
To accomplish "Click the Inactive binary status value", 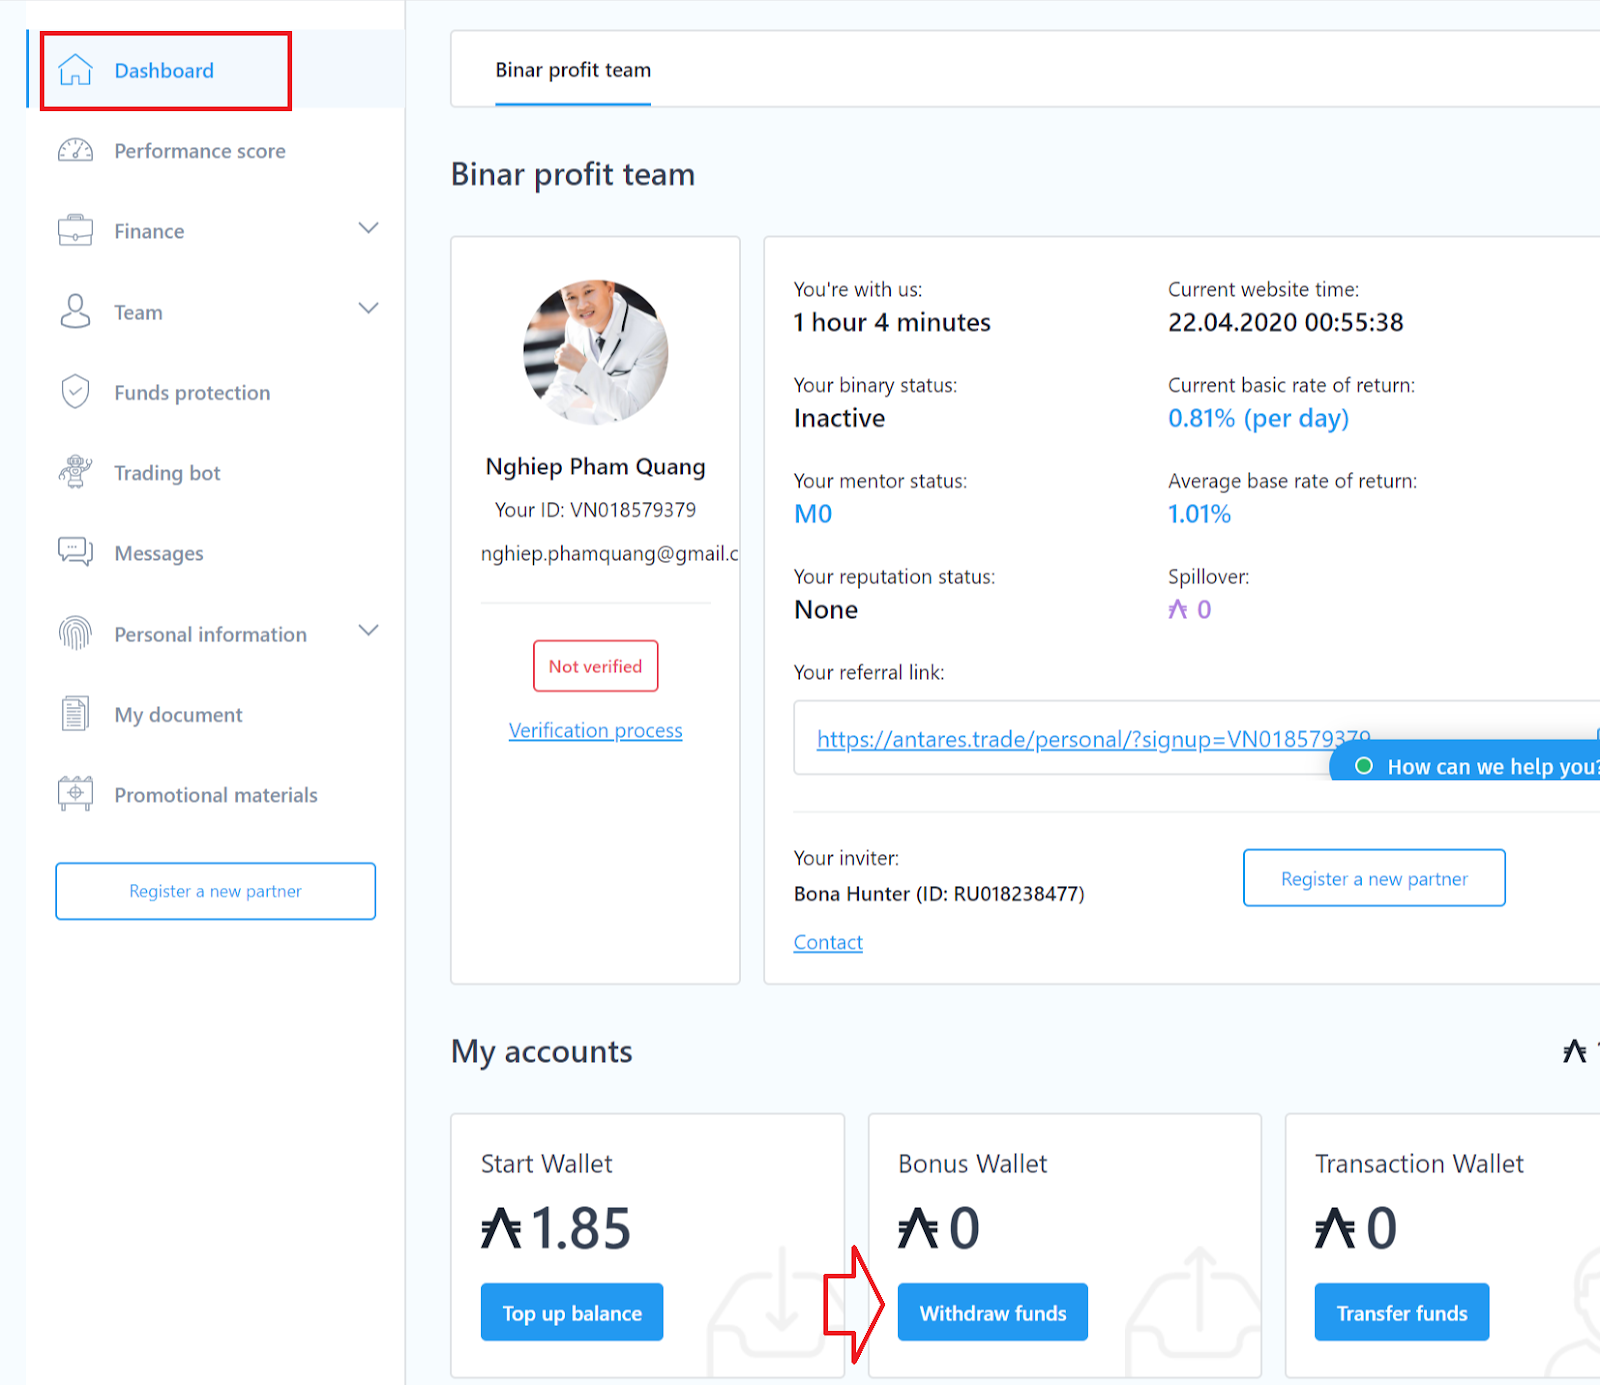I will click(x=840, y=418).
